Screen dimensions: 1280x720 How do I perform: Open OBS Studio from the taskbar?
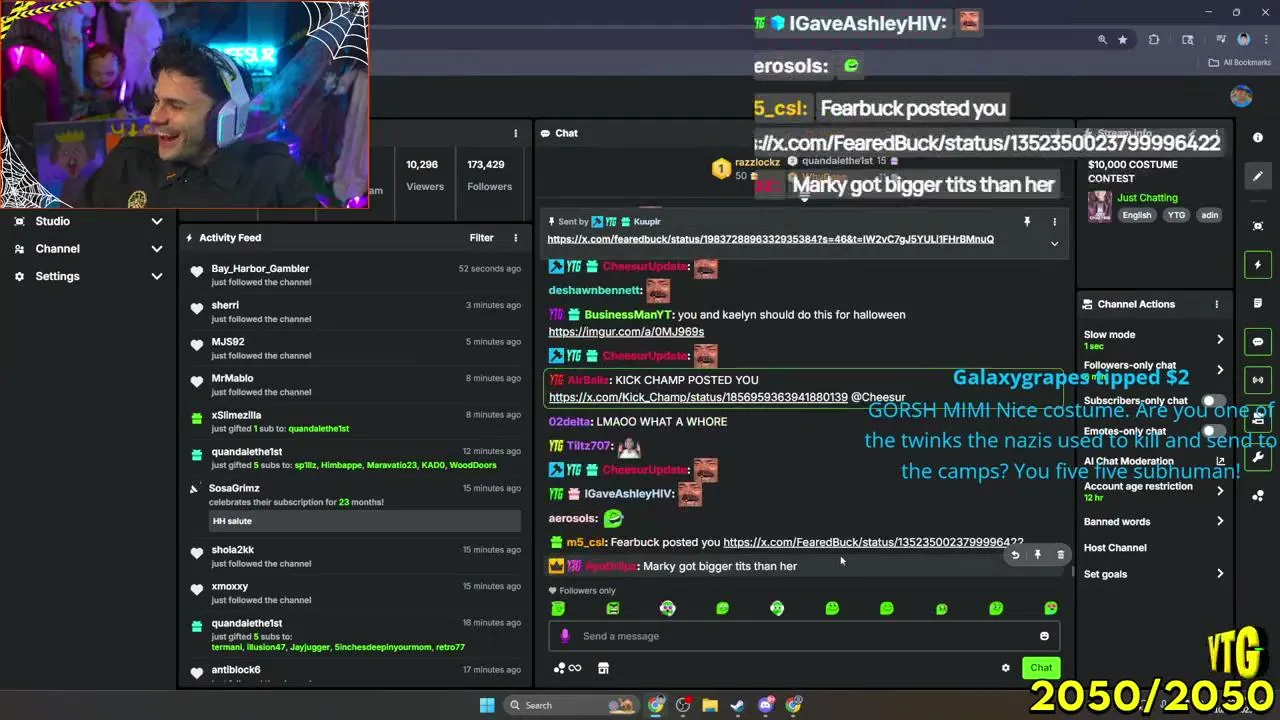coord(683,705)
